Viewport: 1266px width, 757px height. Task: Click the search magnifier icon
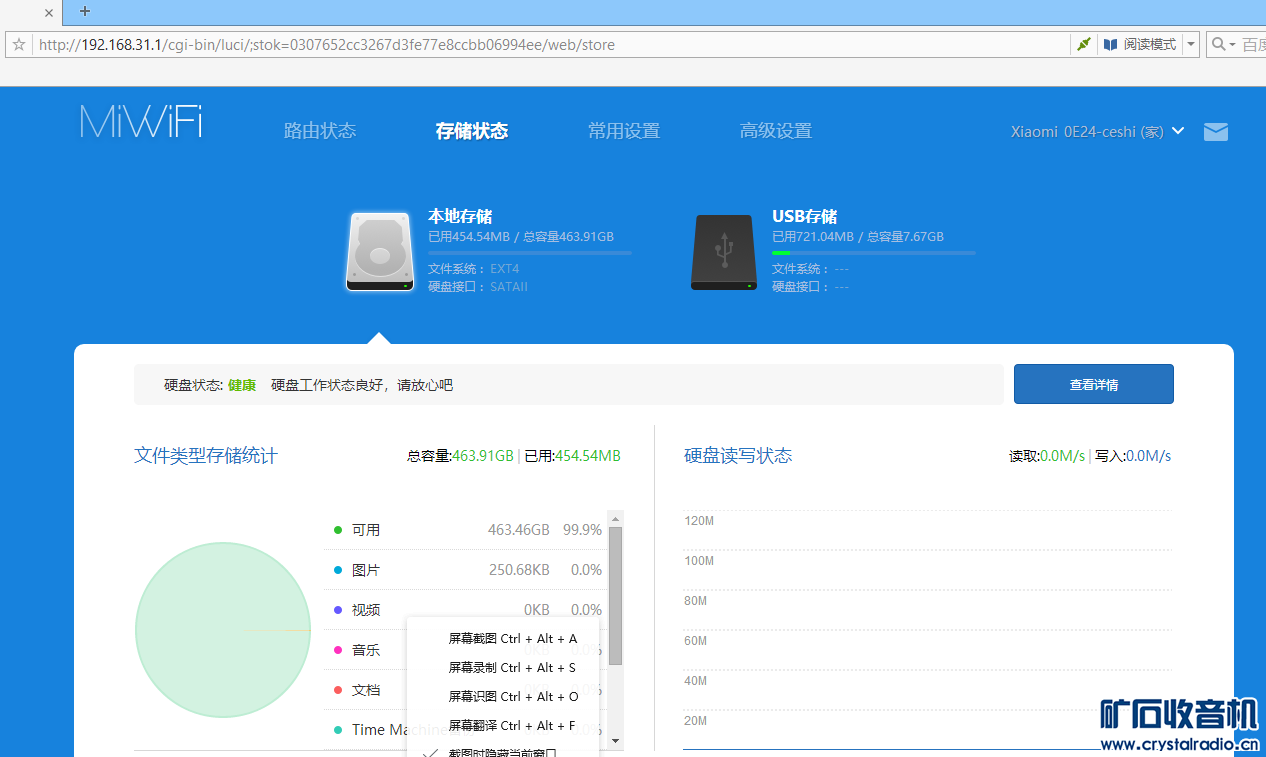click(1218, 45)
